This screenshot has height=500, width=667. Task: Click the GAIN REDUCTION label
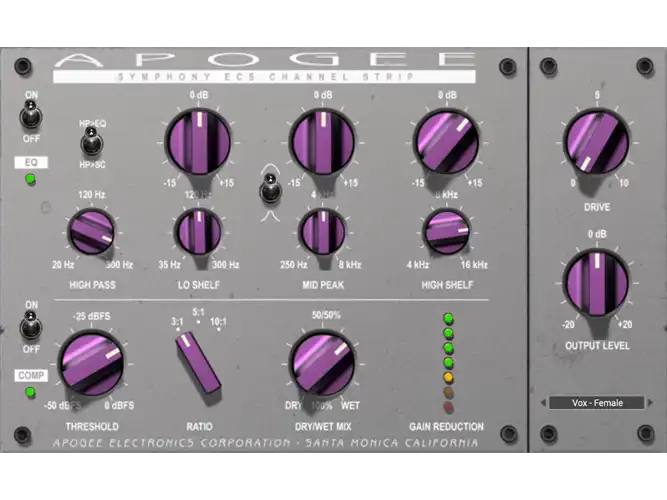[x=446, y=426]
